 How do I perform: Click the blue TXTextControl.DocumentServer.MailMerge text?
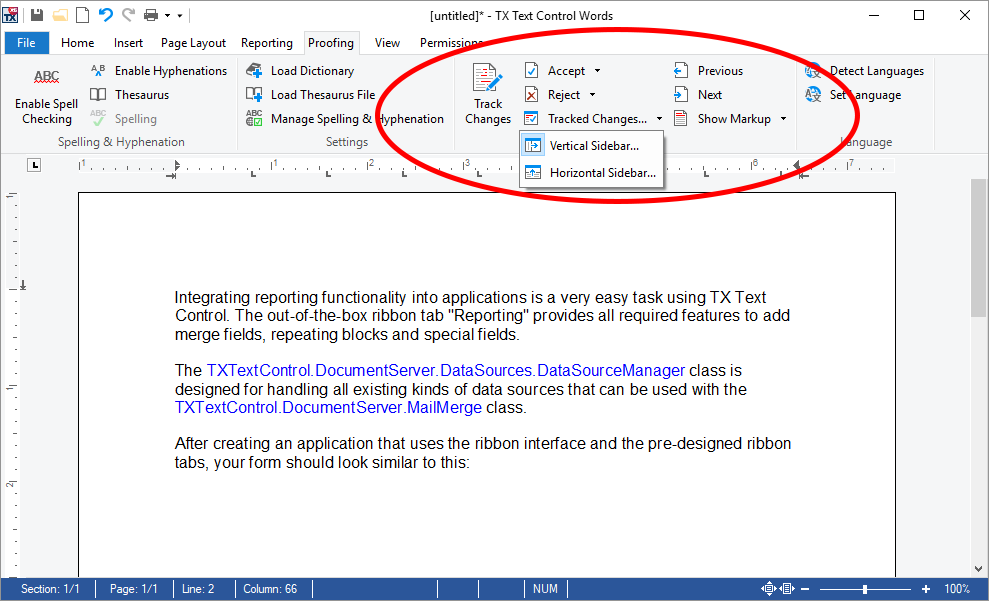(x=328, y=407)
